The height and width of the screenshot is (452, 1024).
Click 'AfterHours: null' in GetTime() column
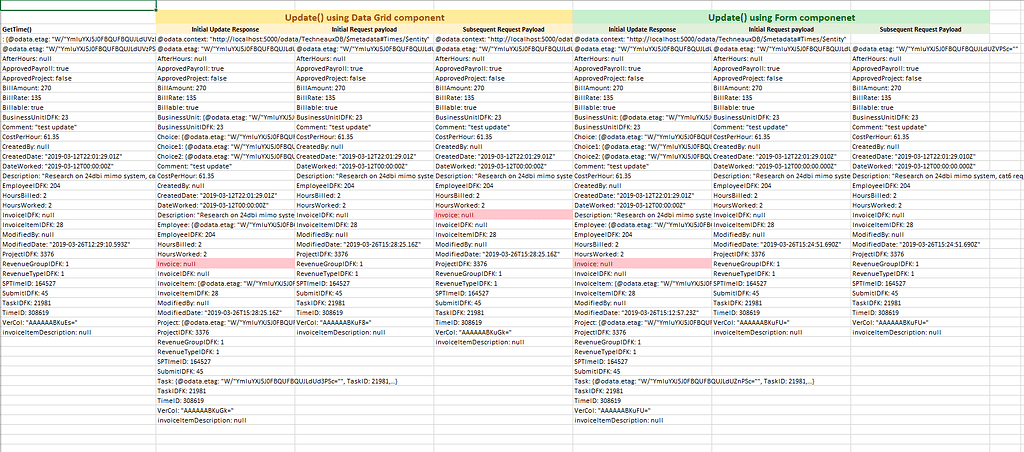78,59
